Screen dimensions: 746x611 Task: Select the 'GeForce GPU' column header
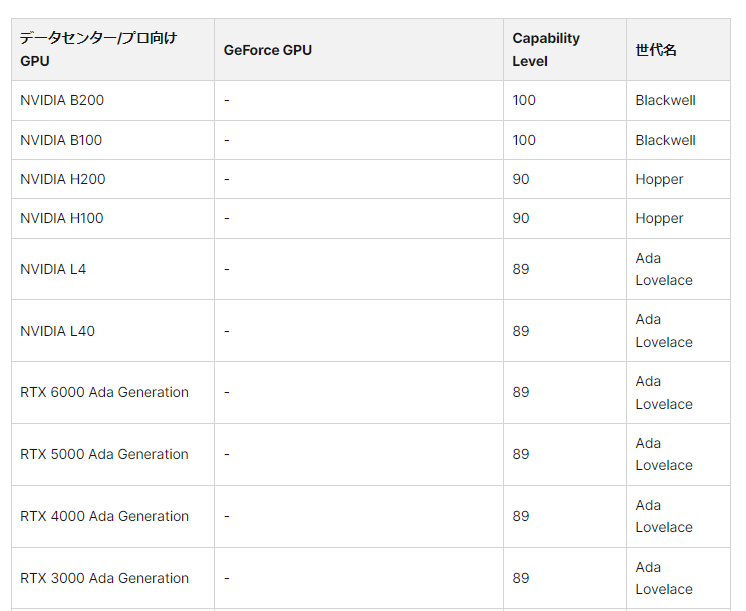click(359, 49)
